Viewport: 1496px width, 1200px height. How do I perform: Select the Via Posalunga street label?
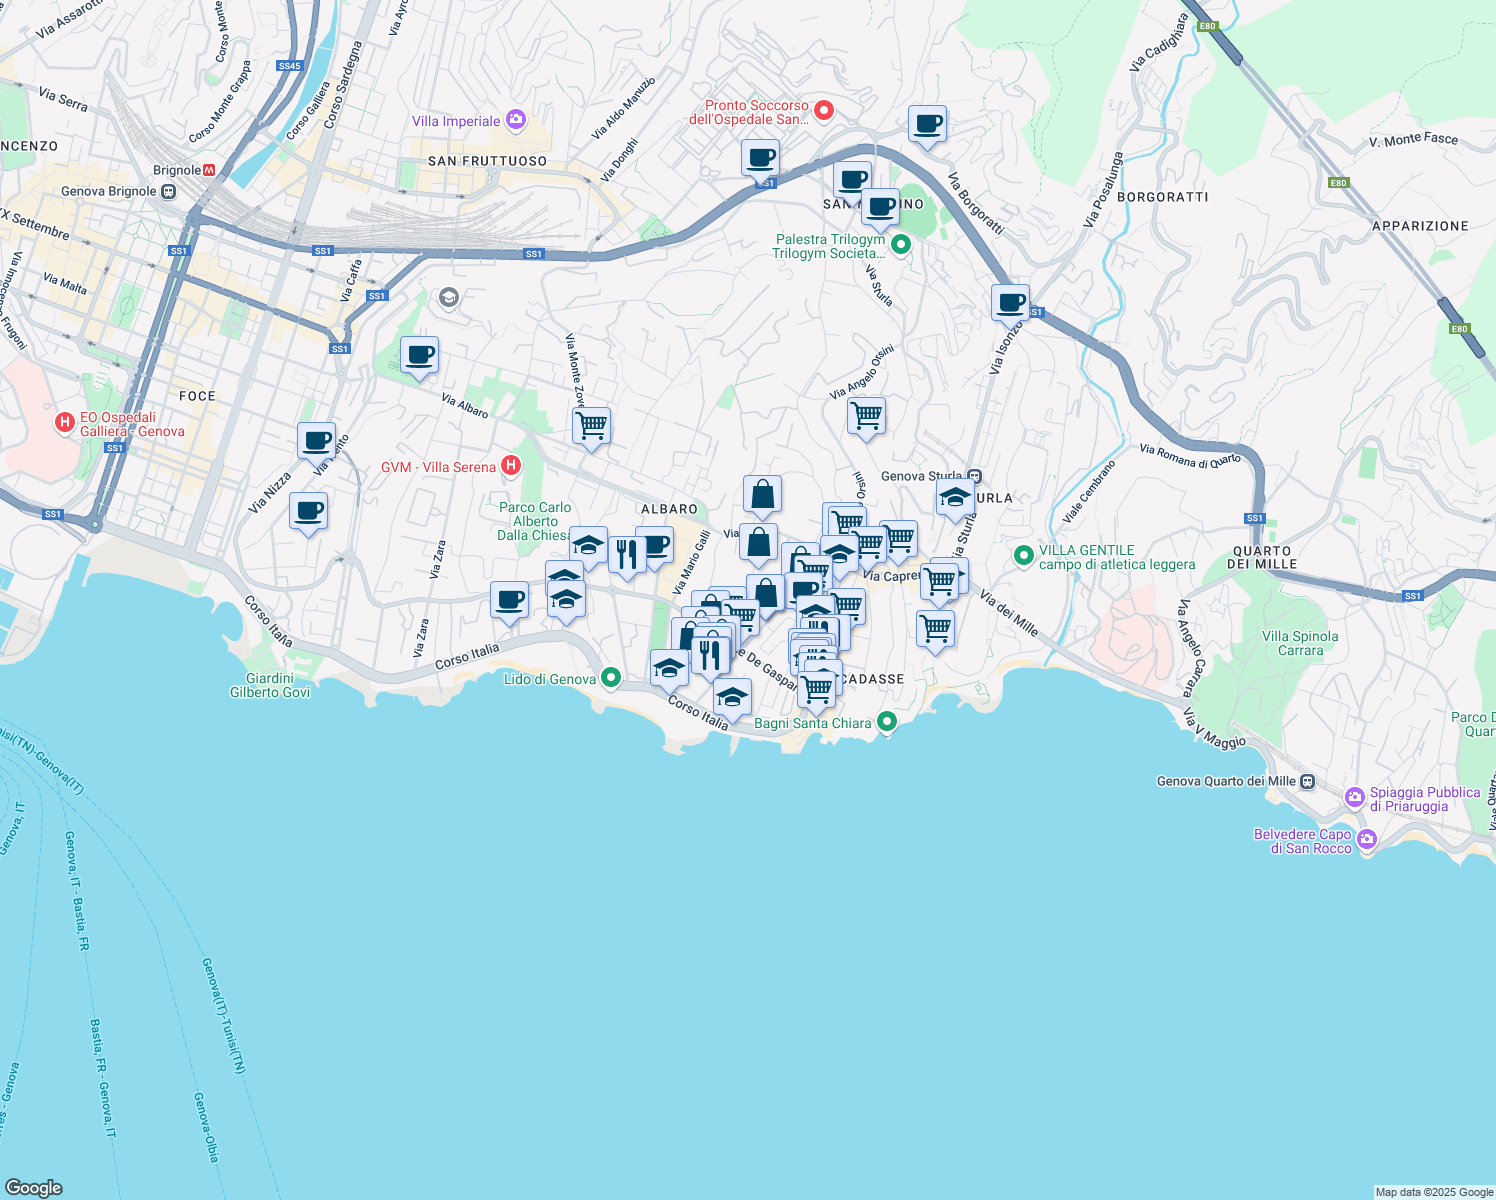[x=1104, y=188]
